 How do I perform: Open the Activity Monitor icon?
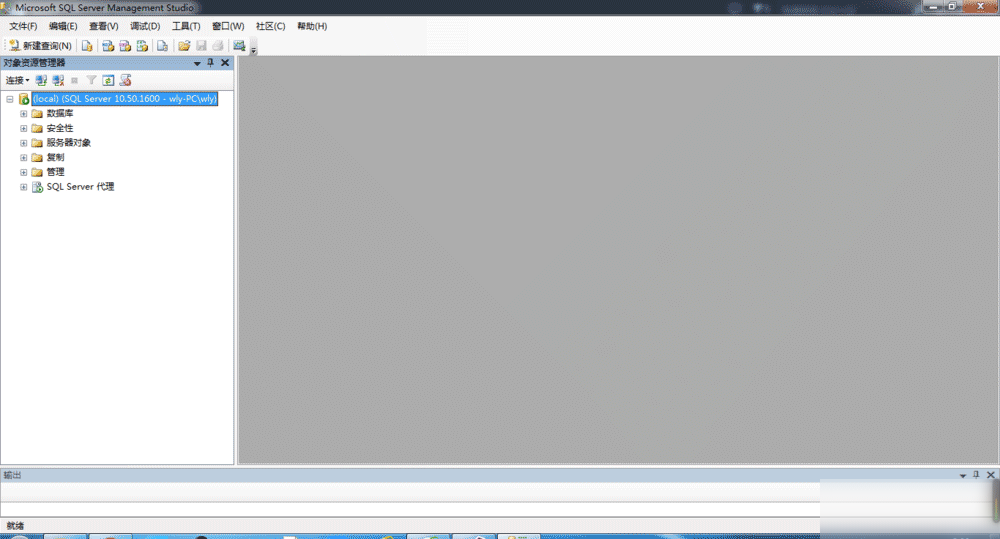tap(239, 46)
